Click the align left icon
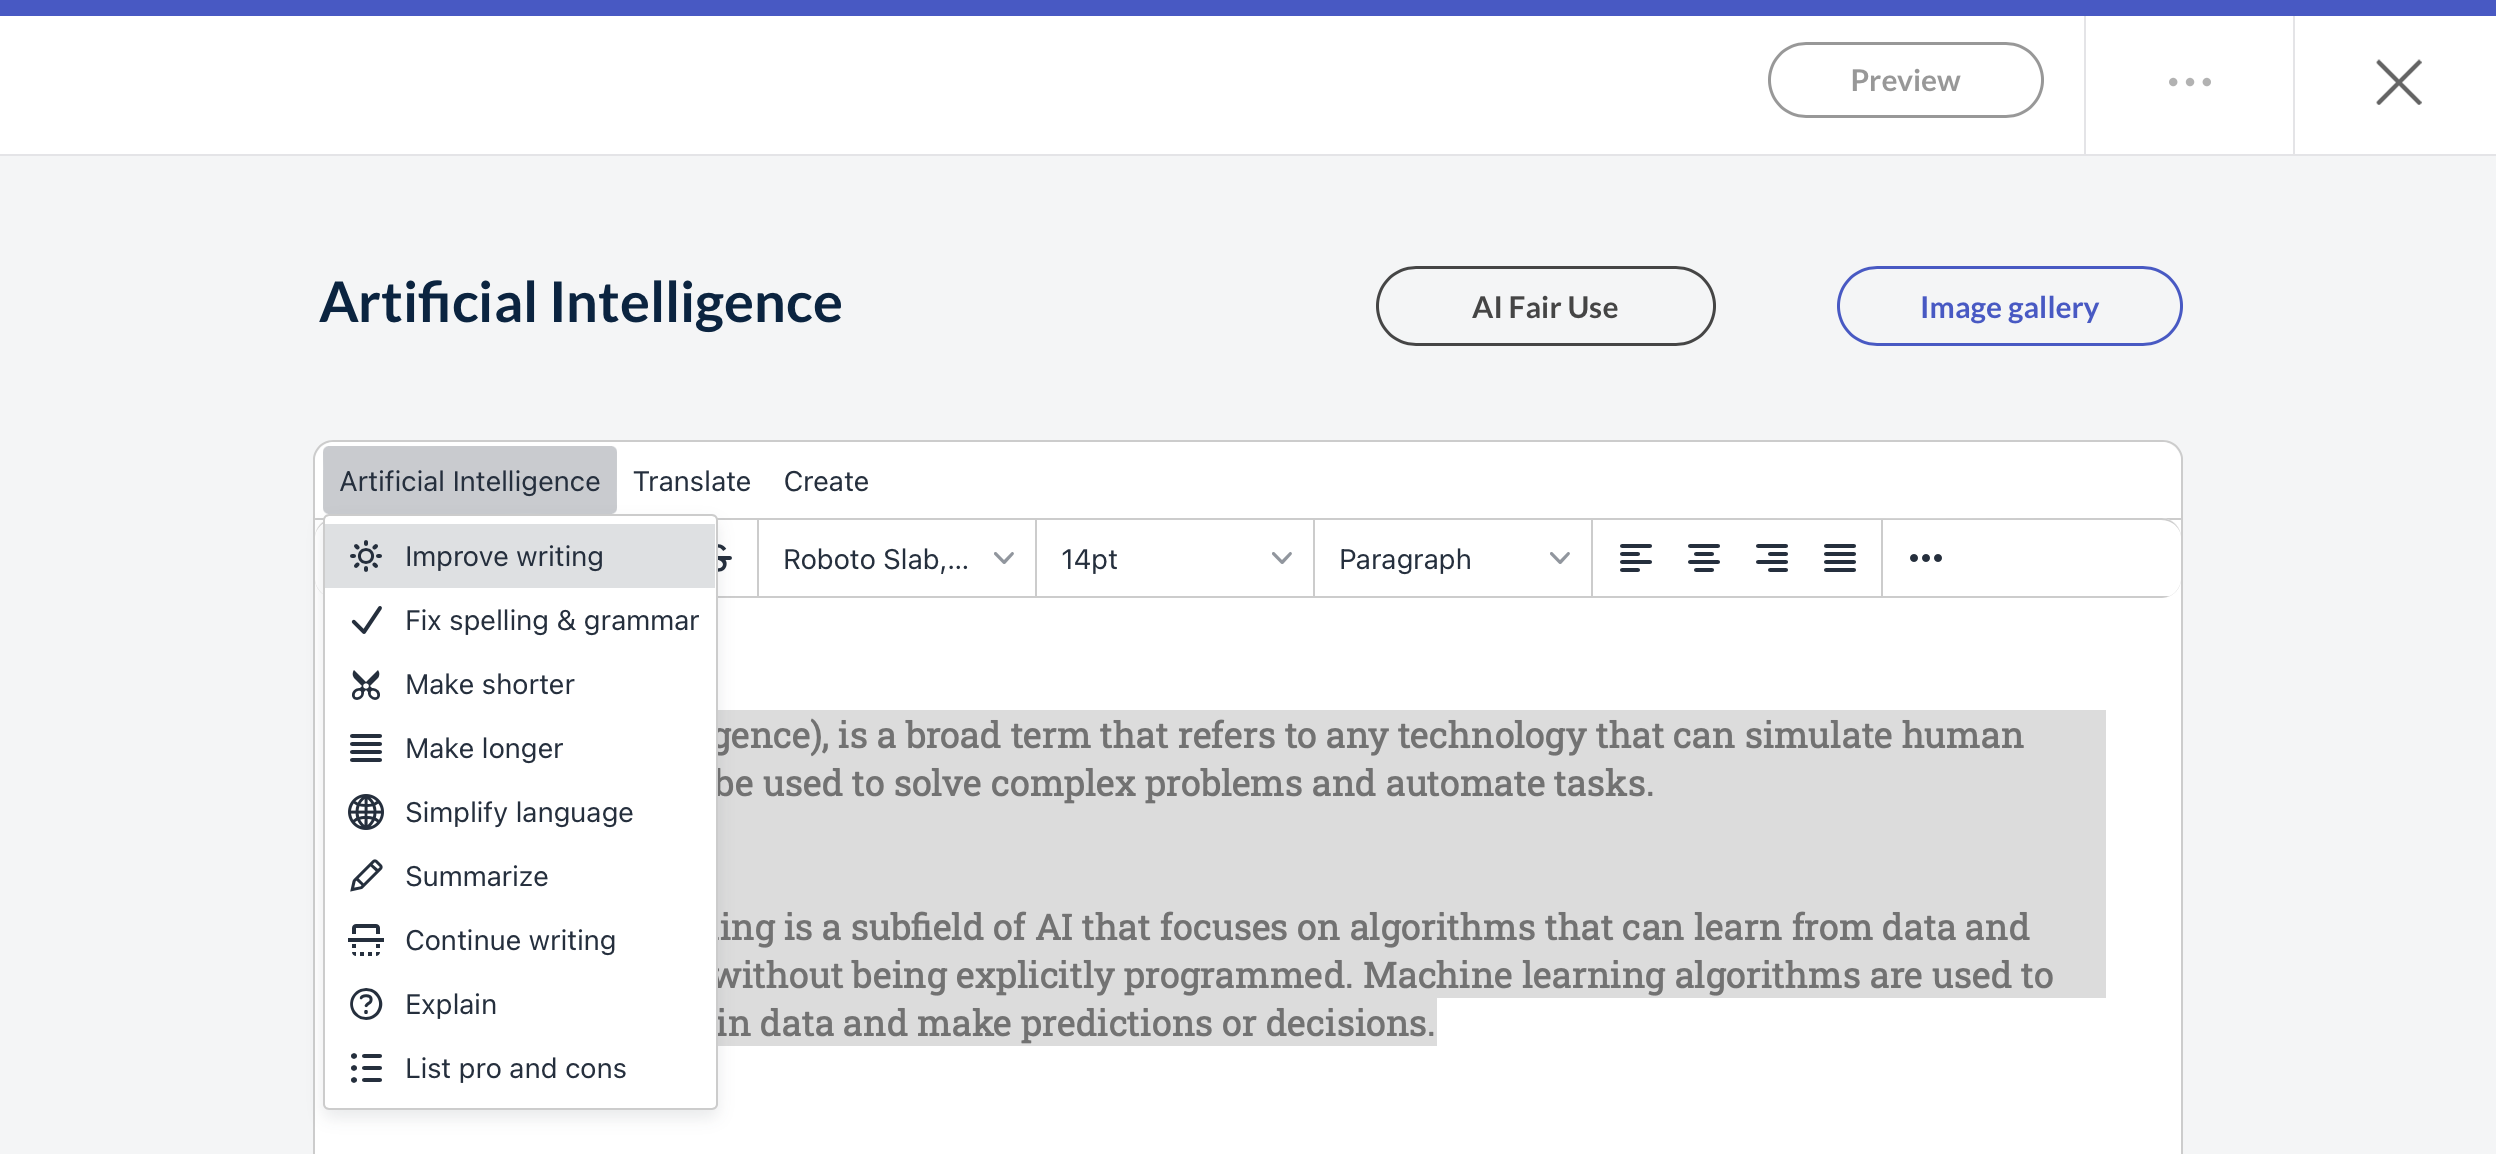This screenshot has width=2496, height=1154. tap(1635, 558)
